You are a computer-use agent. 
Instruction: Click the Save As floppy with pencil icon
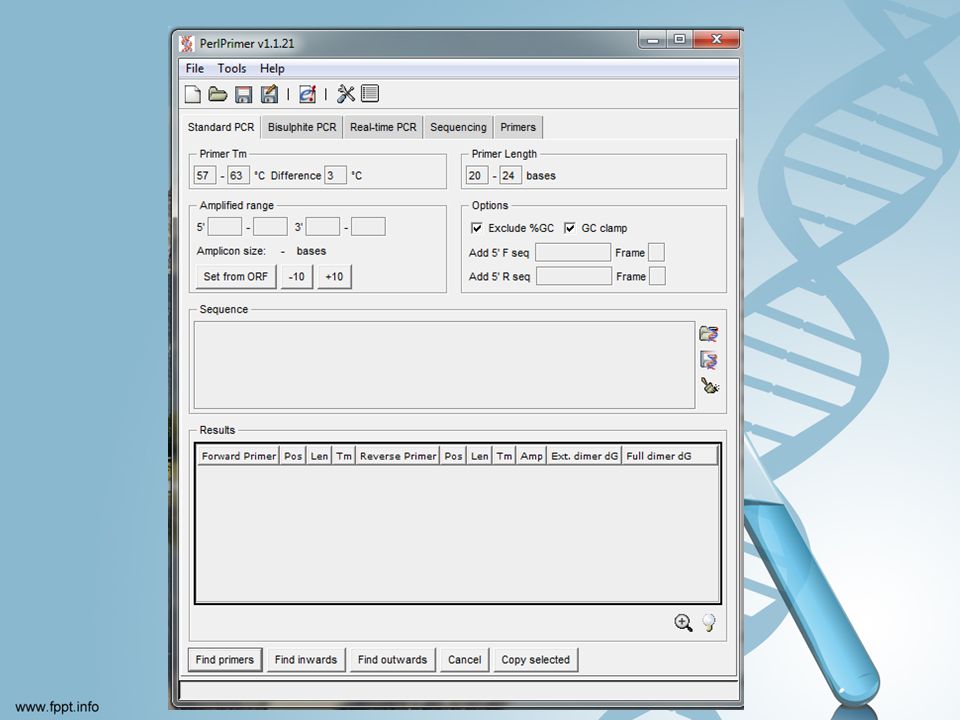click(269, 94)
